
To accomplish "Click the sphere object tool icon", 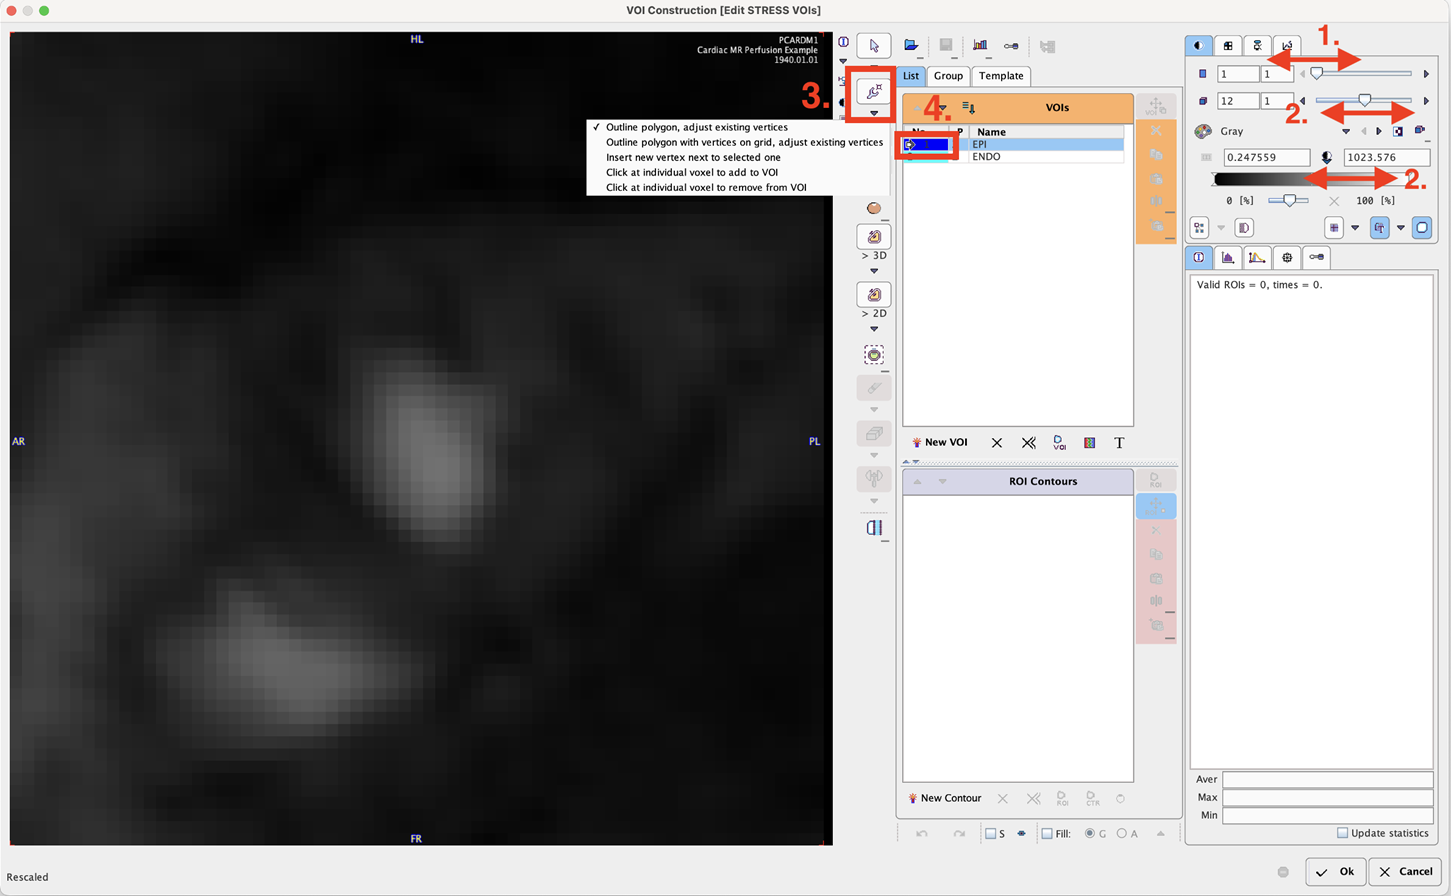I will [874, 208].
